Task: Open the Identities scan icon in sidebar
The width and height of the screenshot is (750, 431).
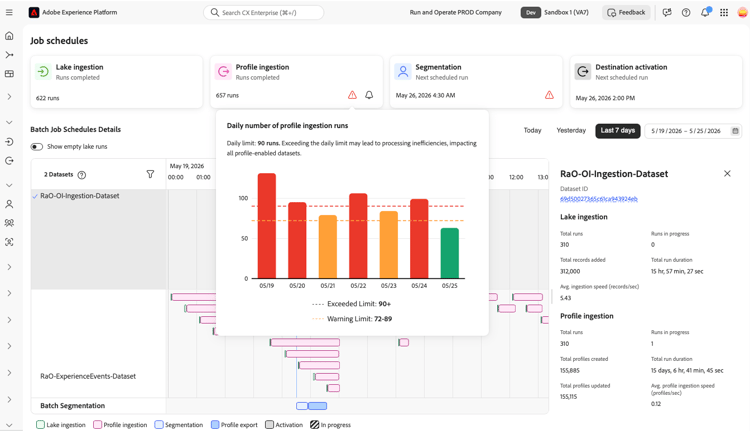Action: pyautogui.click(x=9, y=242)
